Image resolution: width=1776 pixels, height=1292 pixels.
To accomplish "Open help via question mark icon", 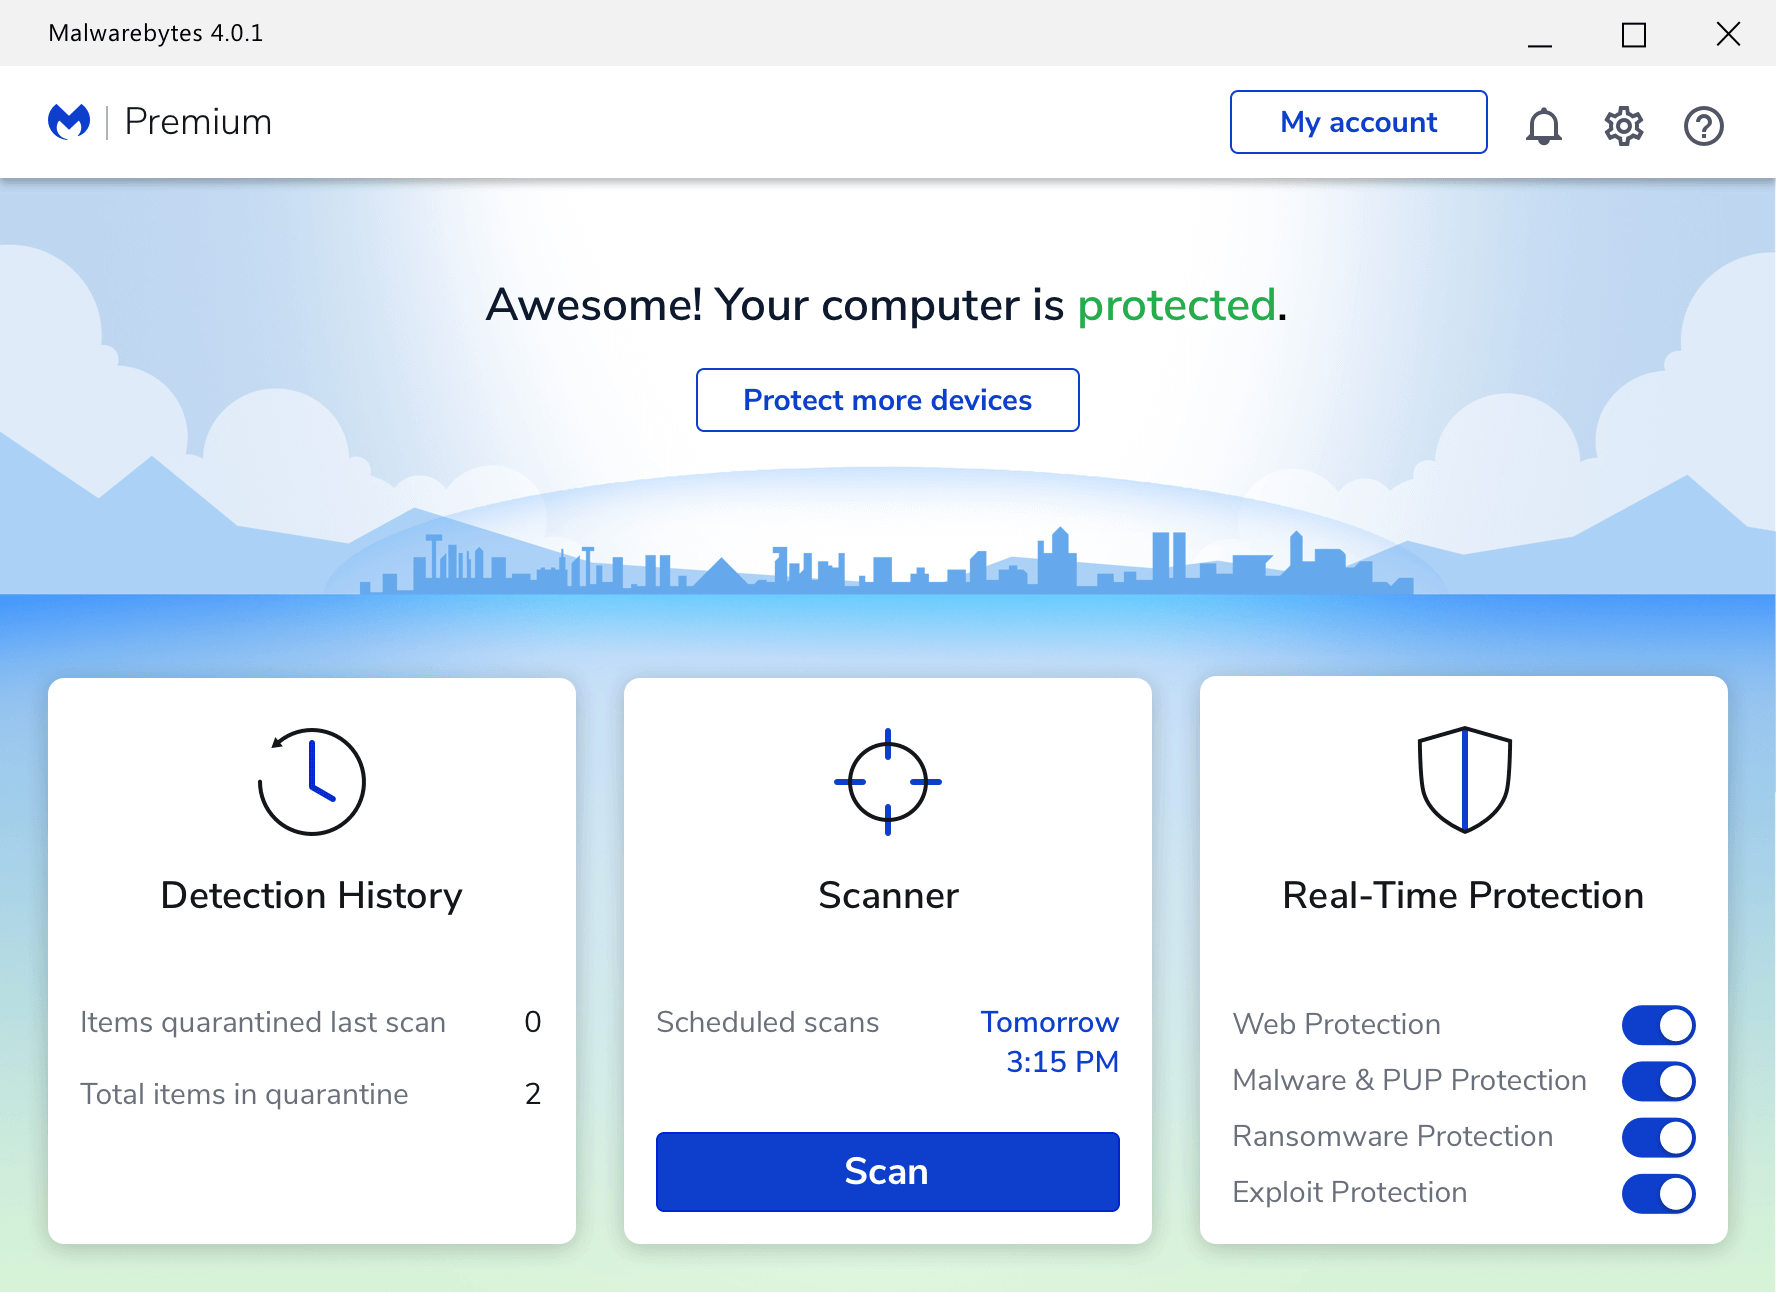I will 1704,126.
